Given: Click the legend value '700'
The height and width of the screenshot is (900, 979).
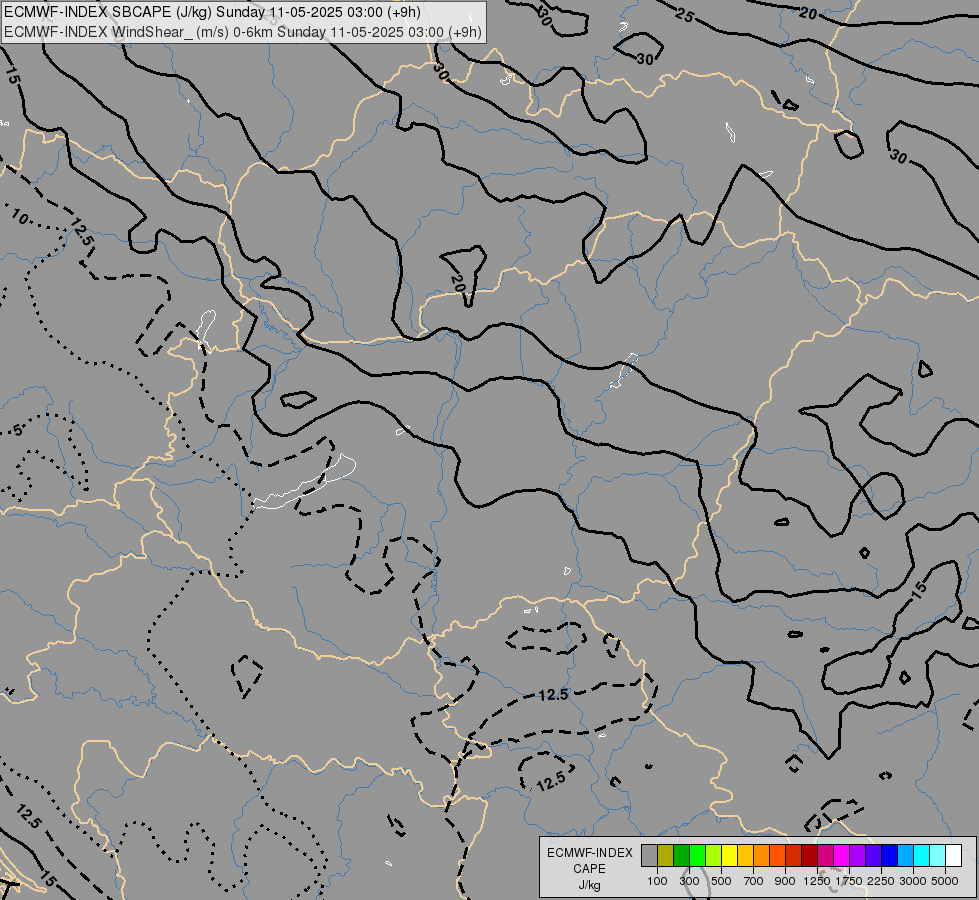Looking at the screenshot, I should [754, 881].
